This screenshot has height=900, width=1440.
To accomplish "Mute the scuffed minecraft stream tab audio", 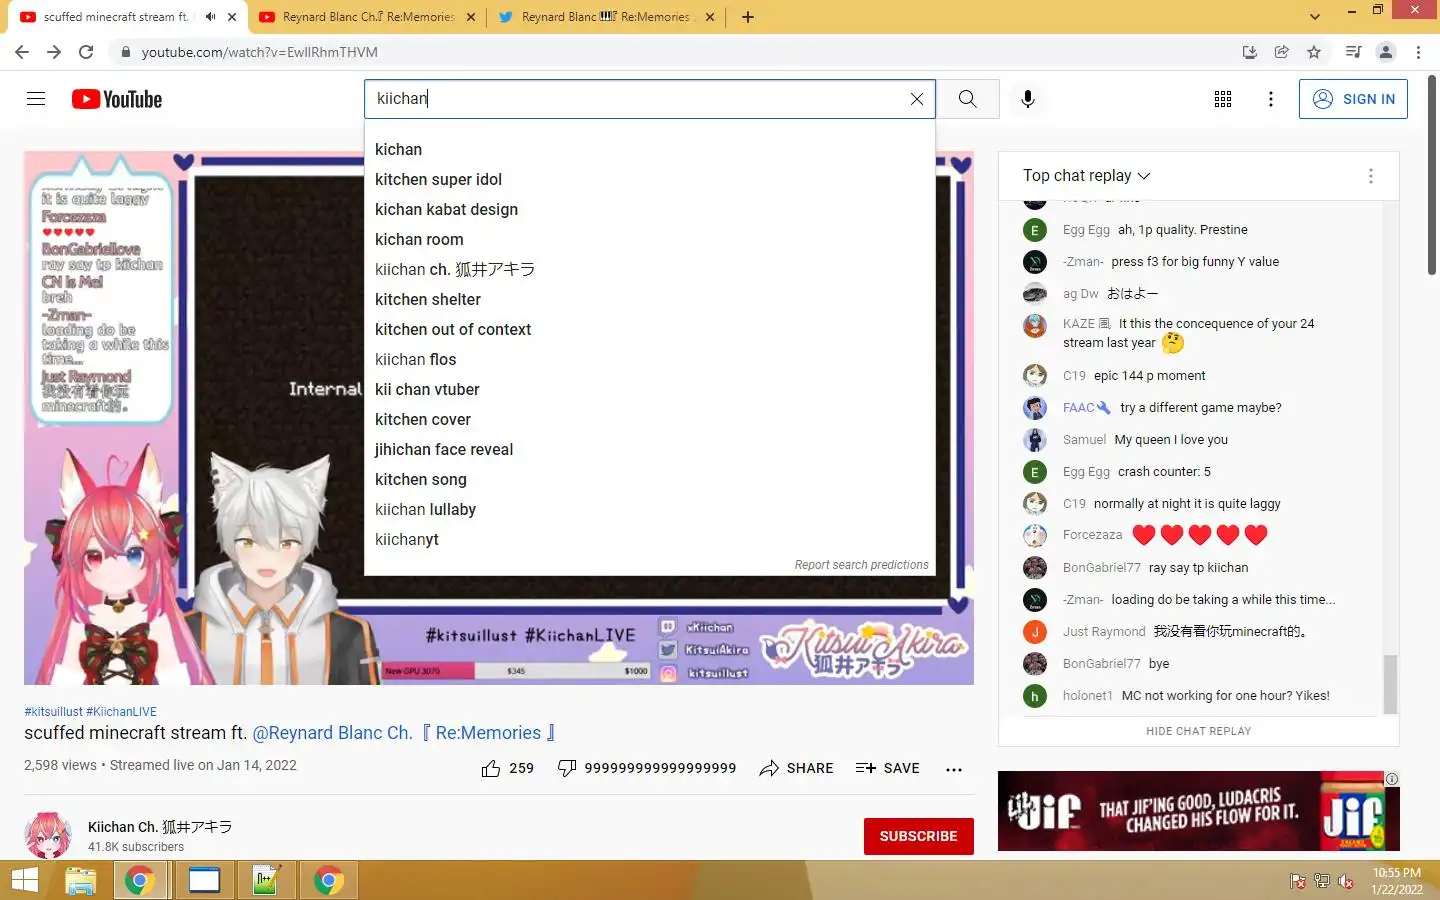I will 210,17.
